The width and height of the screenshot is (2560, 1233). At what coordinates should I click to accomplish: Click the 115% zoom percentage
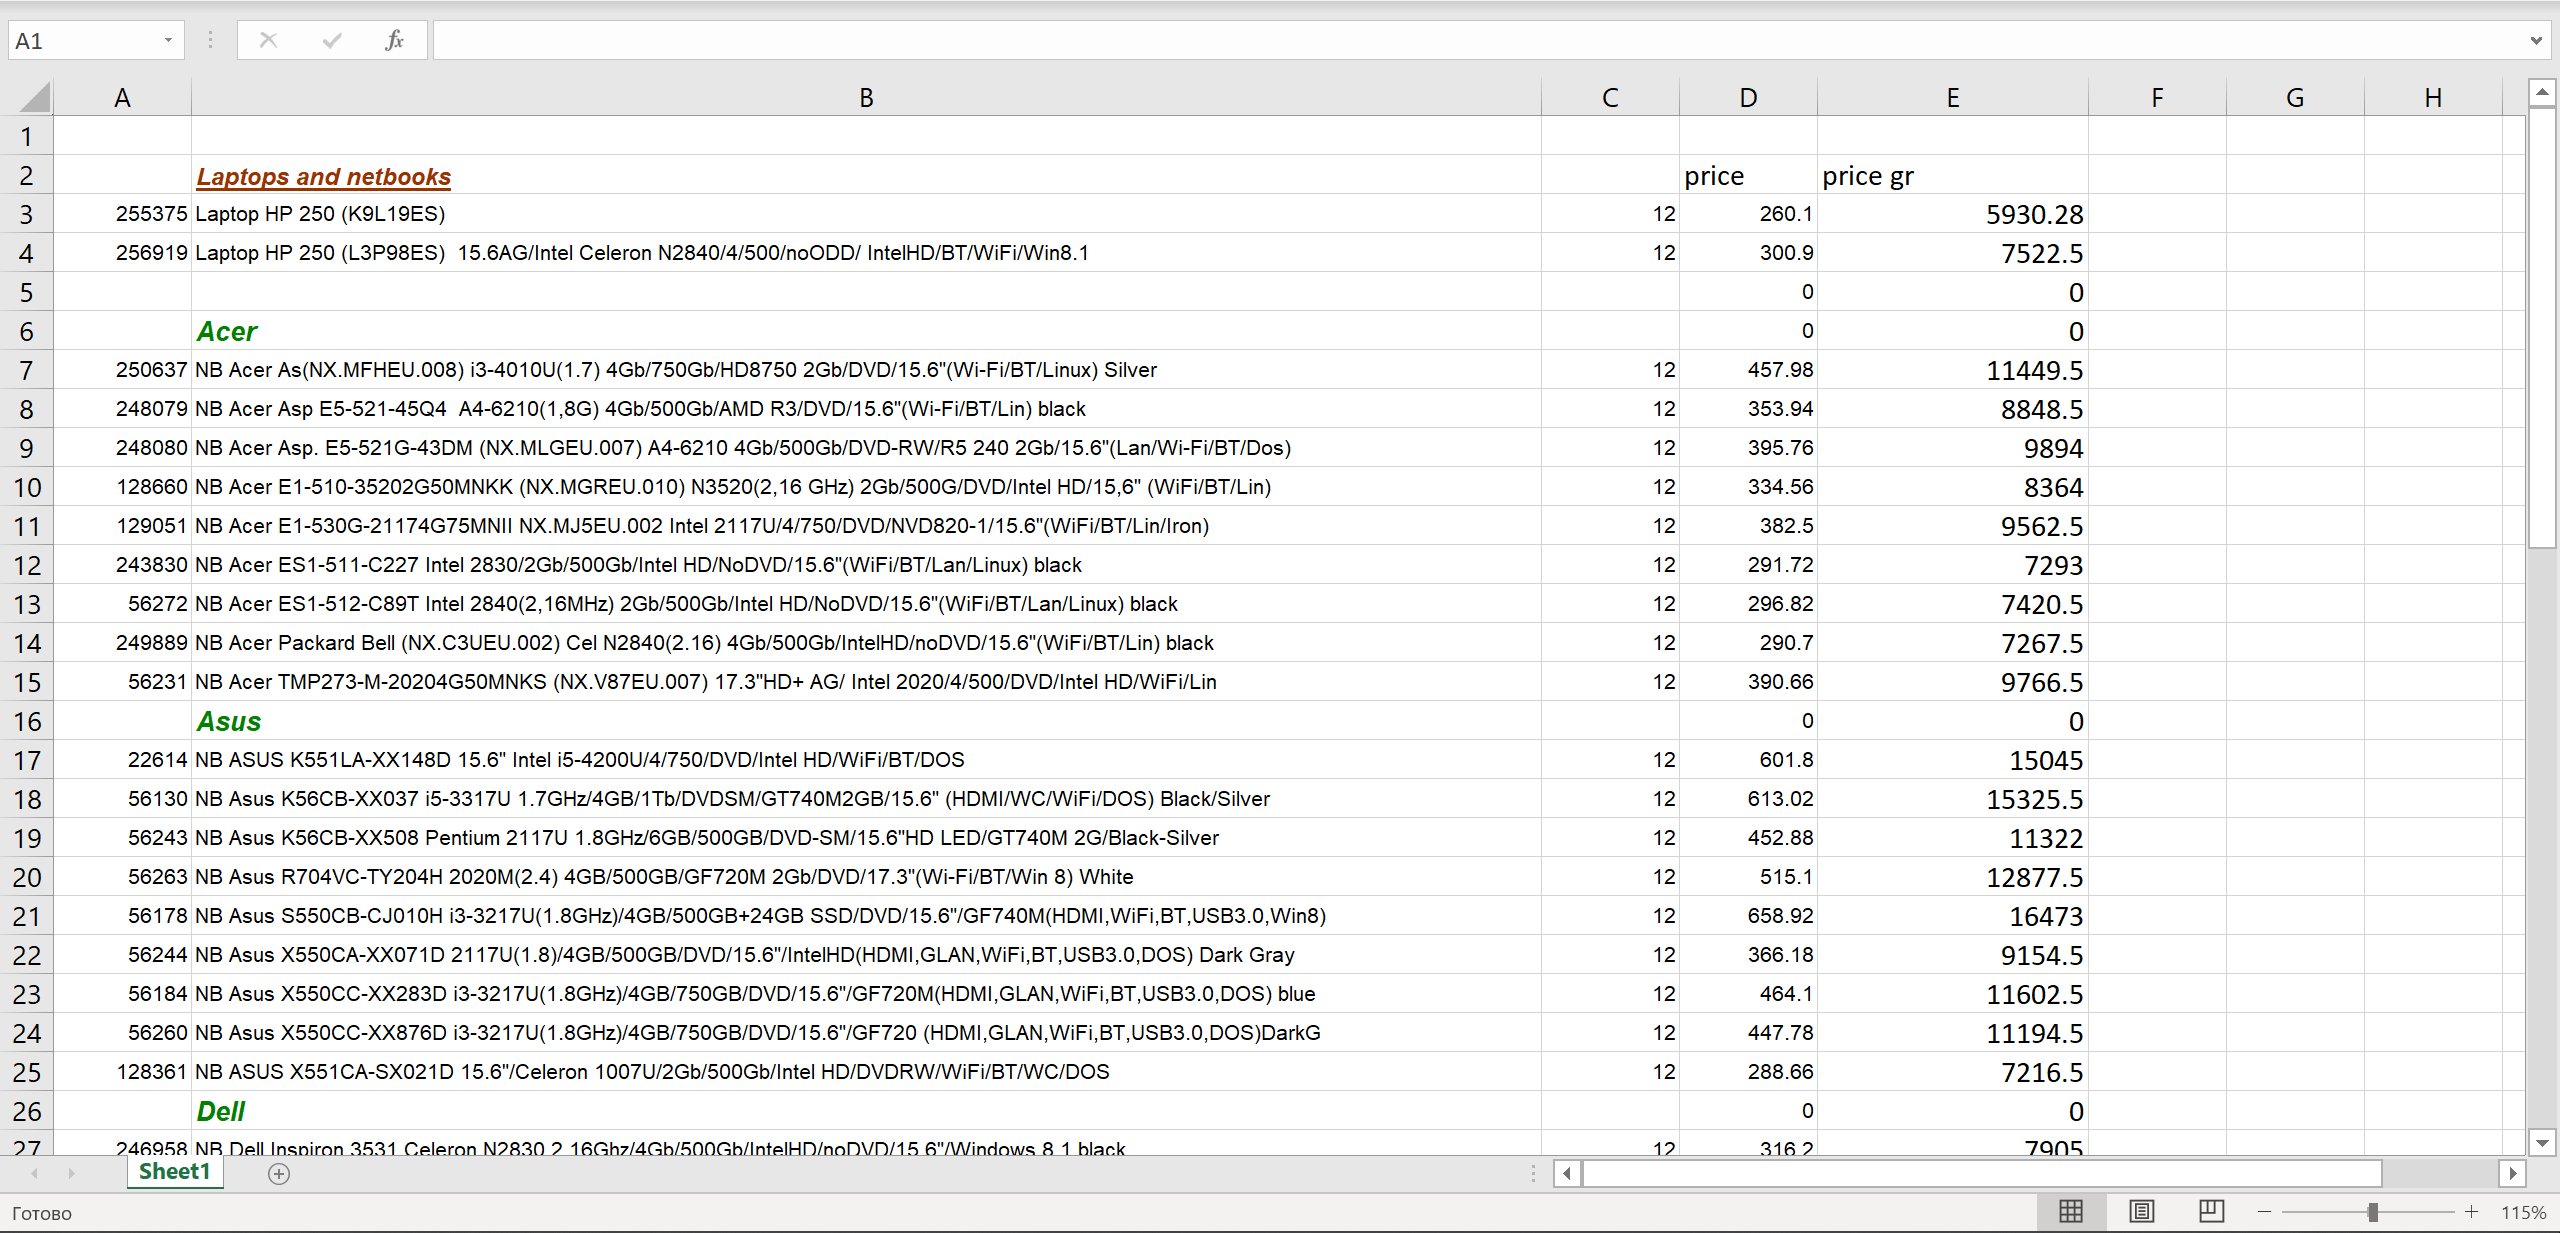2524,1211
